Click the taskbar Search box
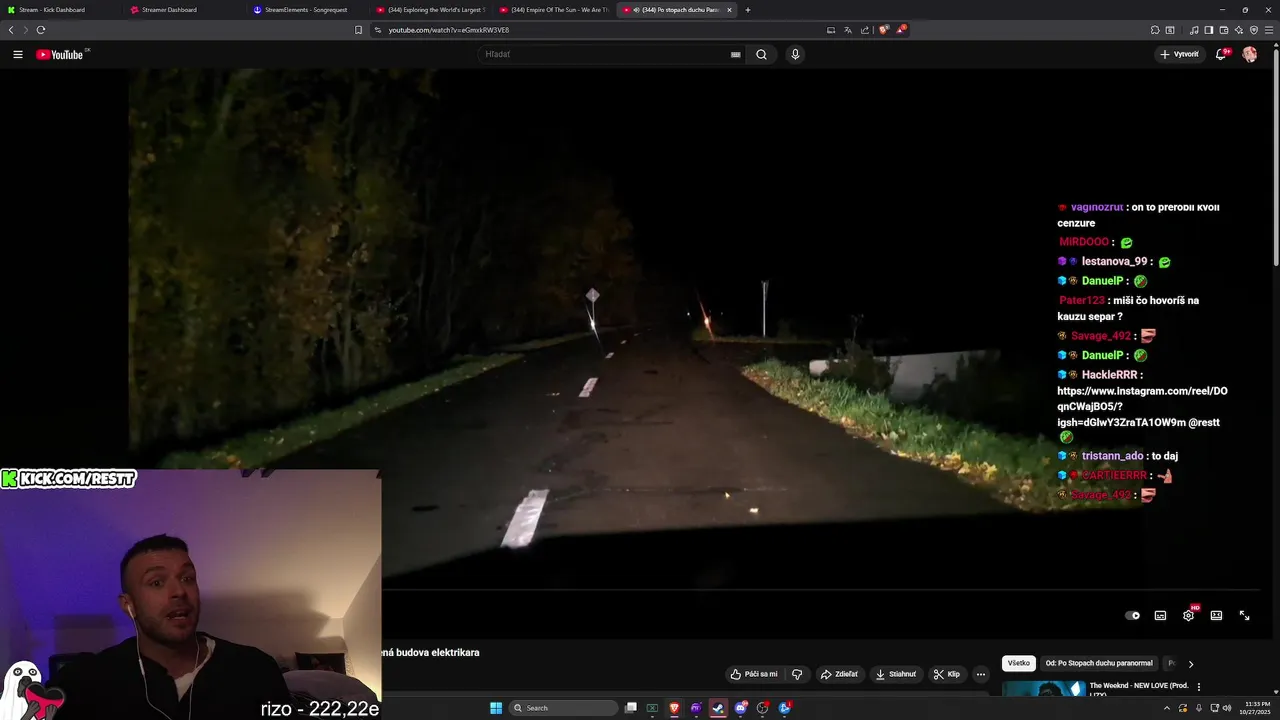The image size is (1280, 720). 563,708
